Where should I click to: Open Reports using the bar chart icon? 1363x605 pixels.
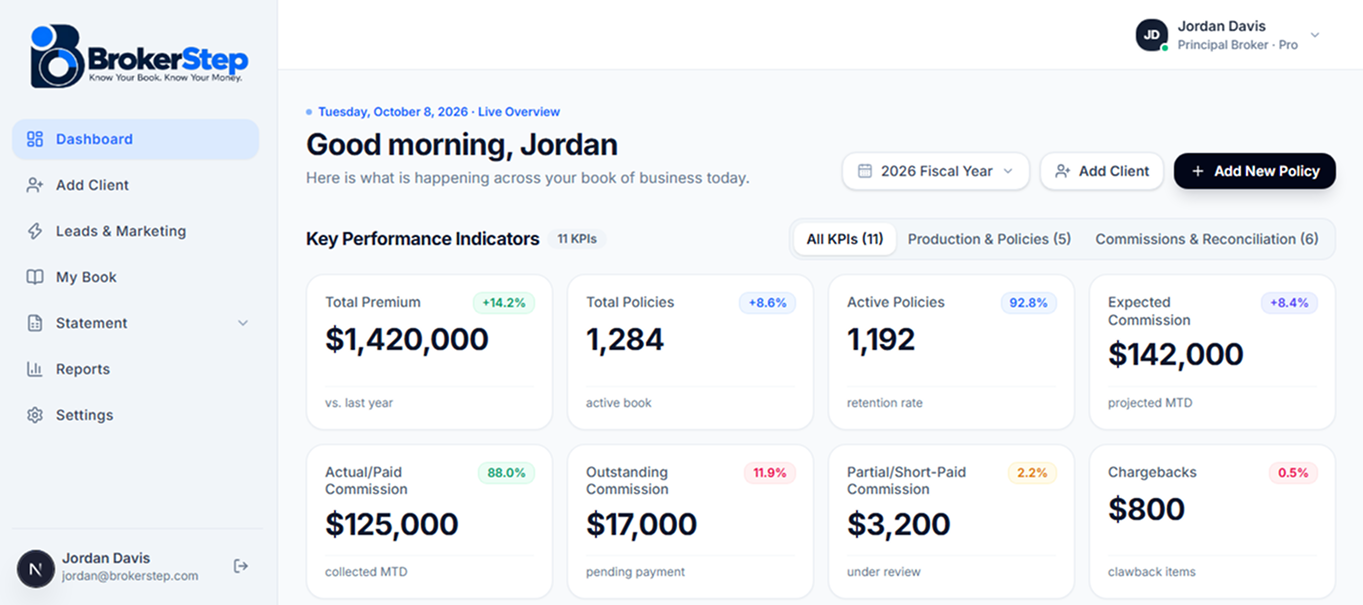point(35,369)
